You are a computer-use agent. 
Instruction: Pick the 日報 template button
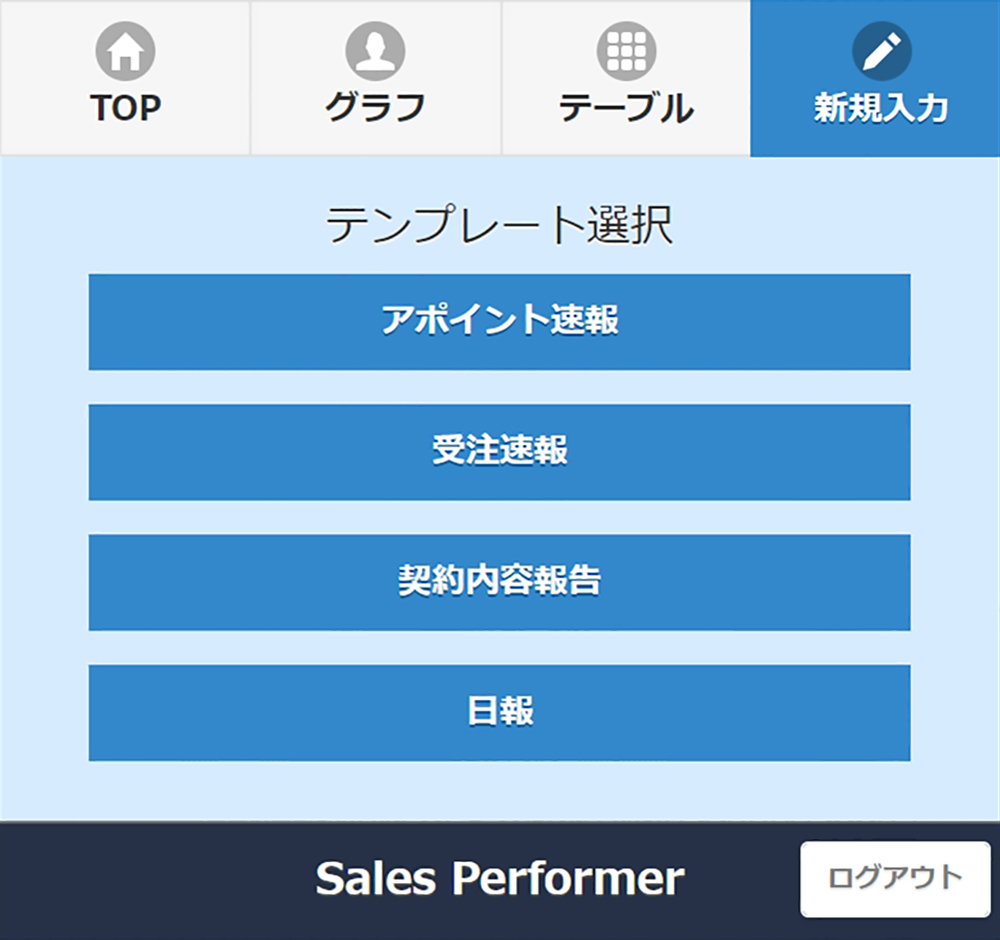pos(200,712)
